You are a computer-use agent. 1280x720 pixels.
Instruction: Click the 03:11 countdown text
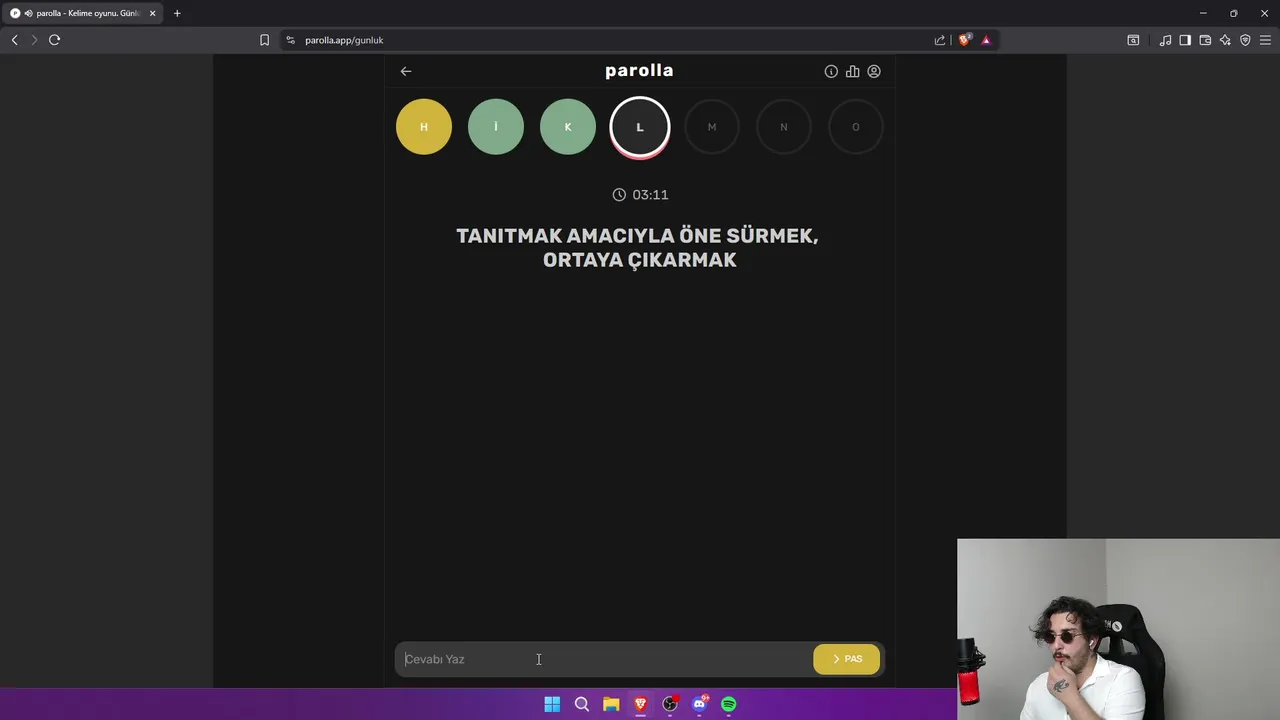click(x=650, y=195)
